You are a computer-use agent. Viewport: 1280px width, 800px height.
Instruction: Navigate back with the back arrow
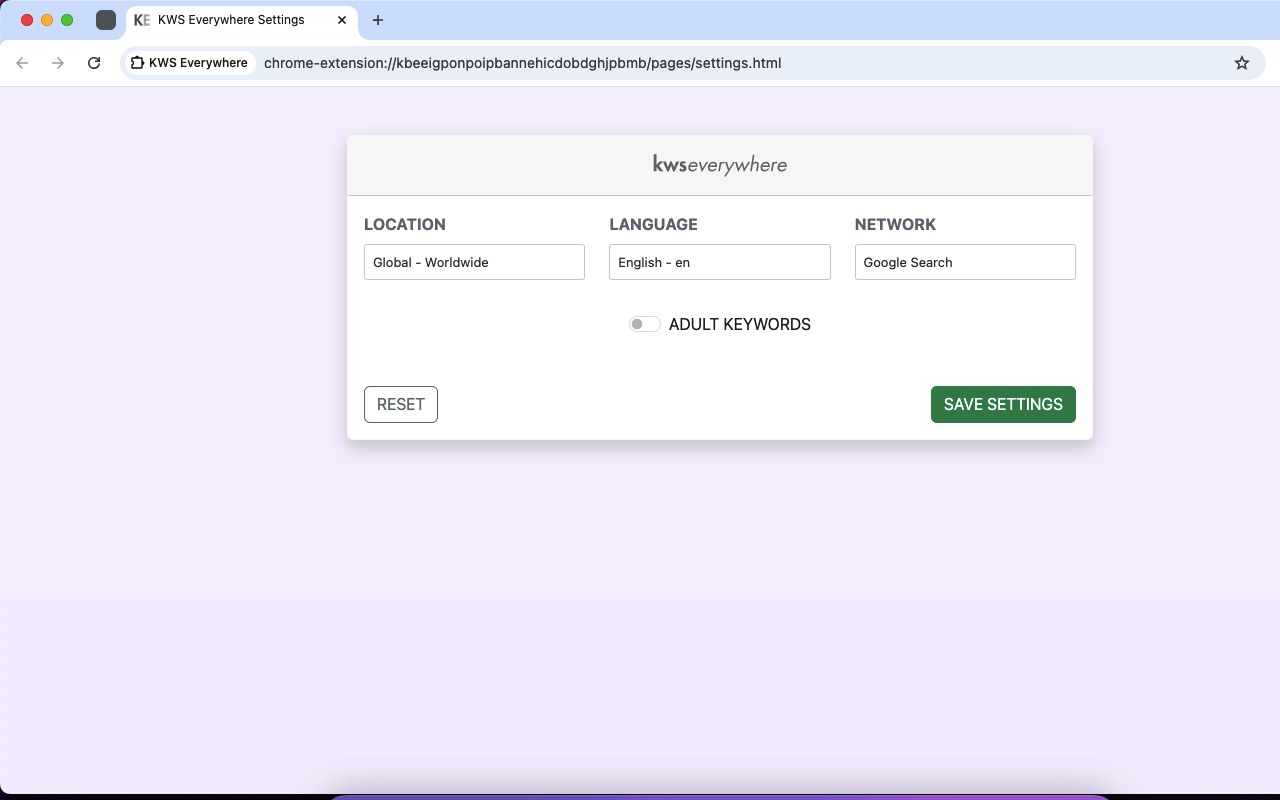(22, 62)
